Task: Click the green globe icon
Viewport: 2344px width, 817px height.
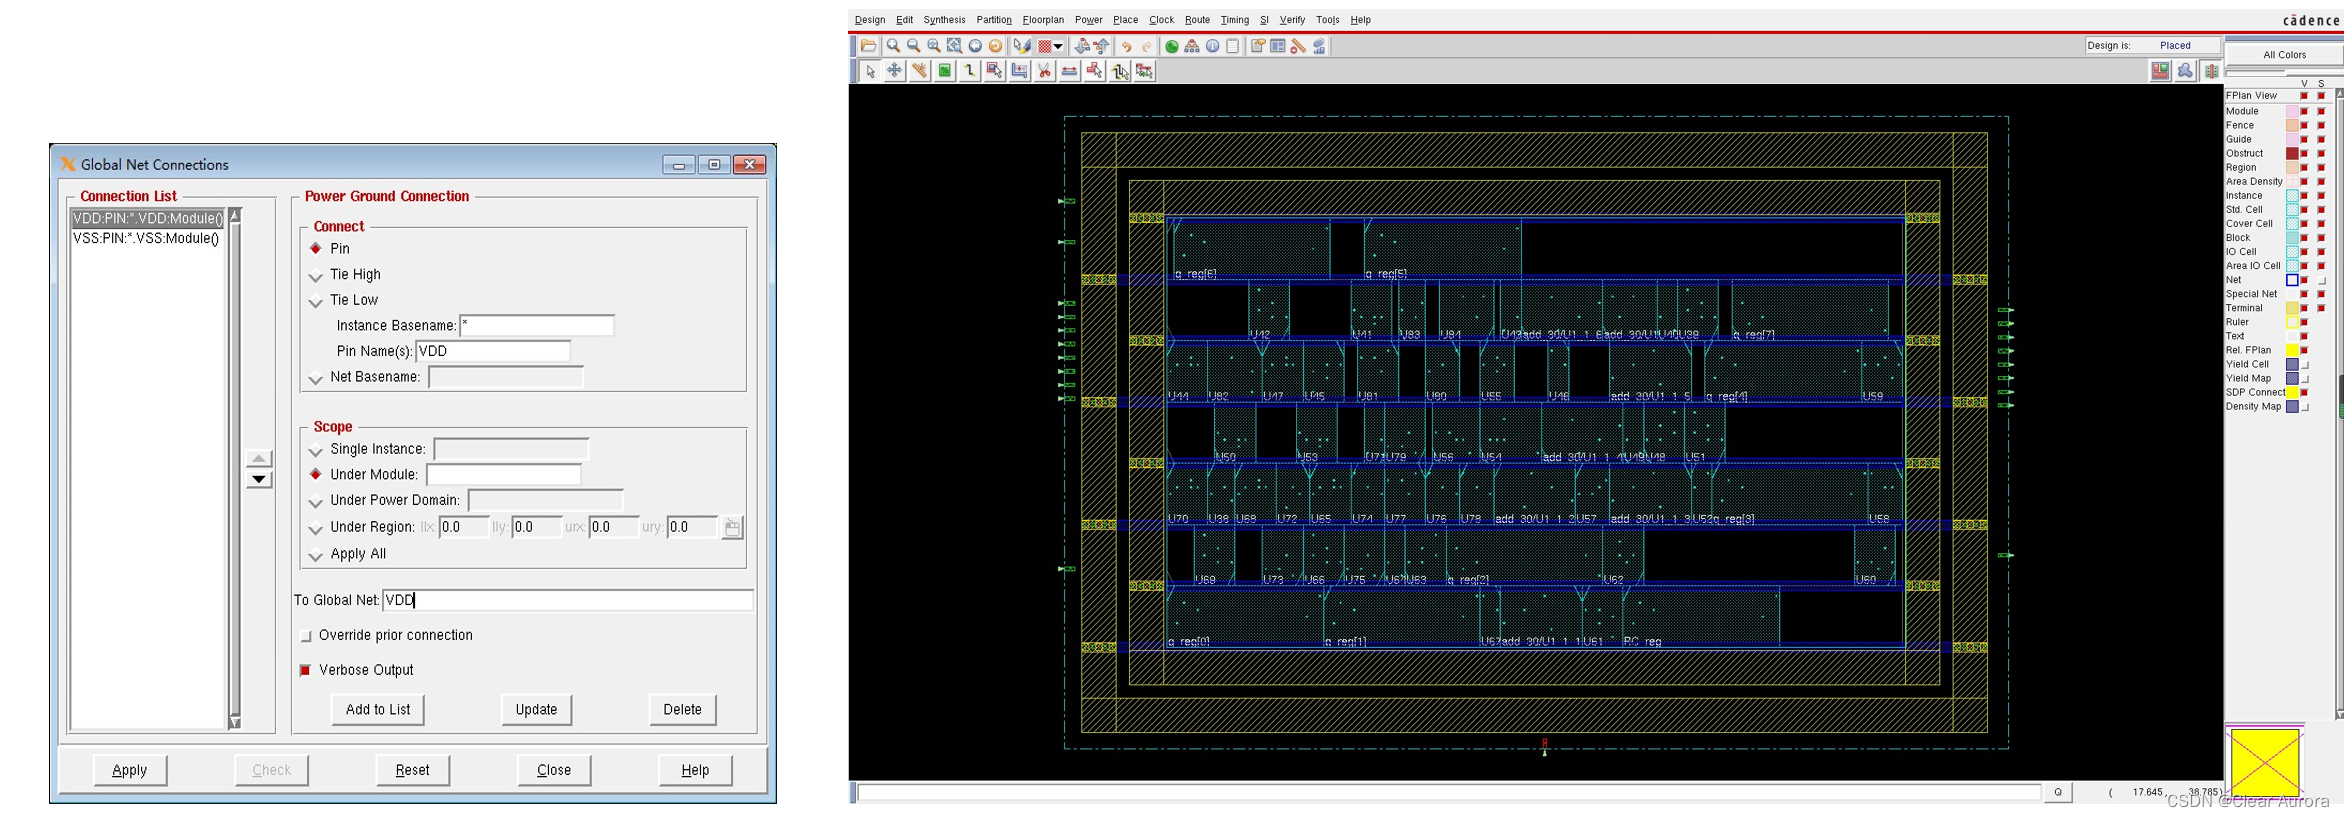Action: point(1172,46)
